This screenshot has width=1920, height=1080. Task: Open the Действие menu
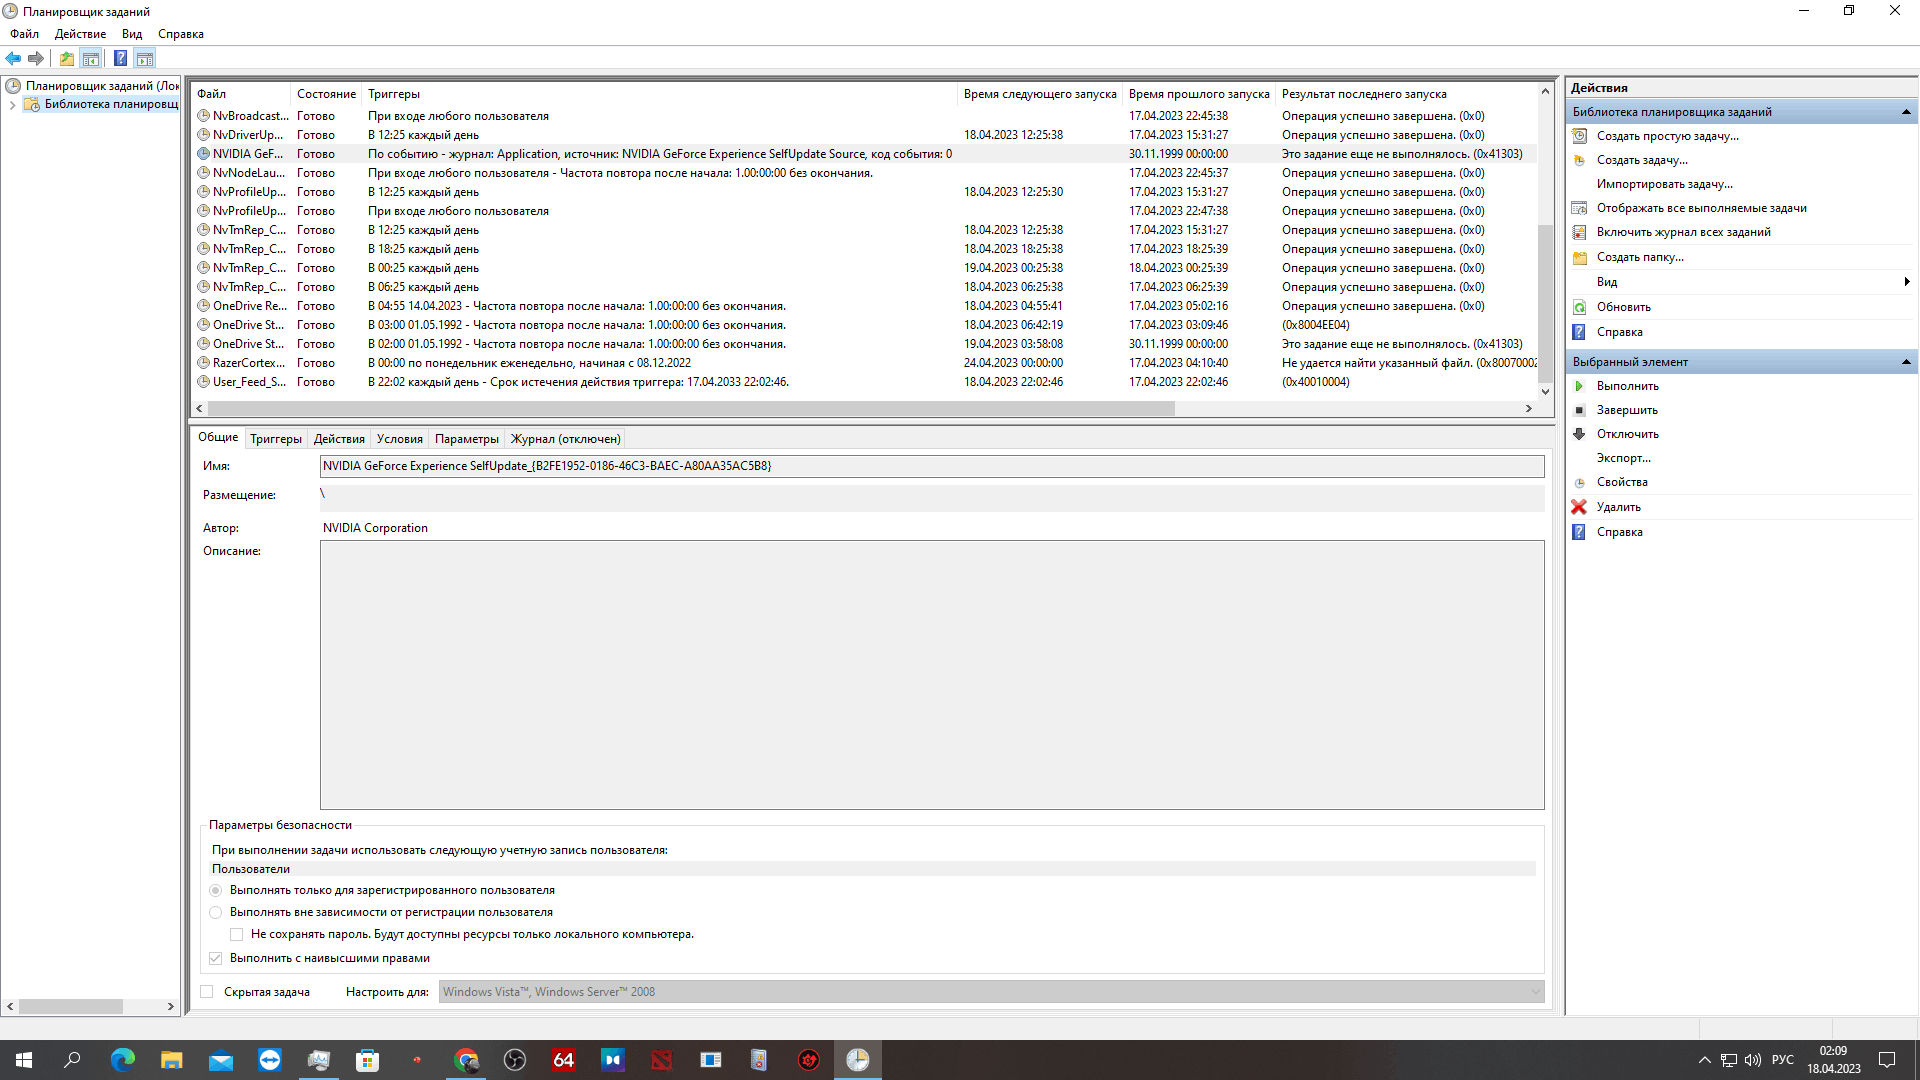[x=80, y=34]
